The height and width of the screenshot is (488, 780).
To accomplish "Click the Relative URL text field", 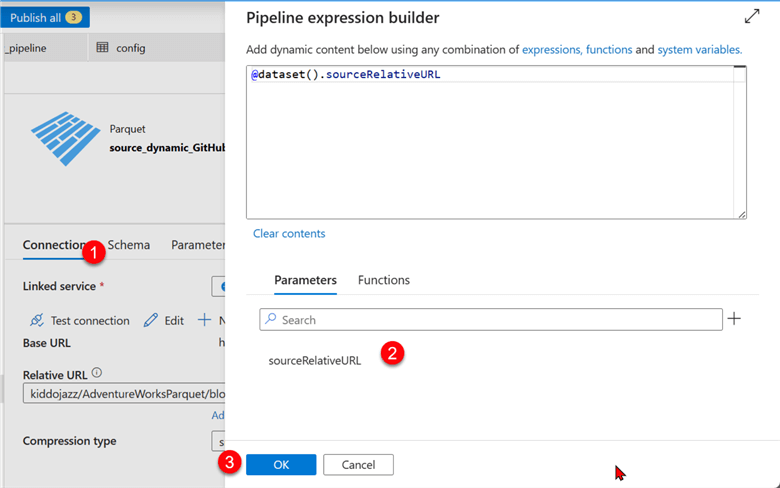I will (x=120, y=394).
